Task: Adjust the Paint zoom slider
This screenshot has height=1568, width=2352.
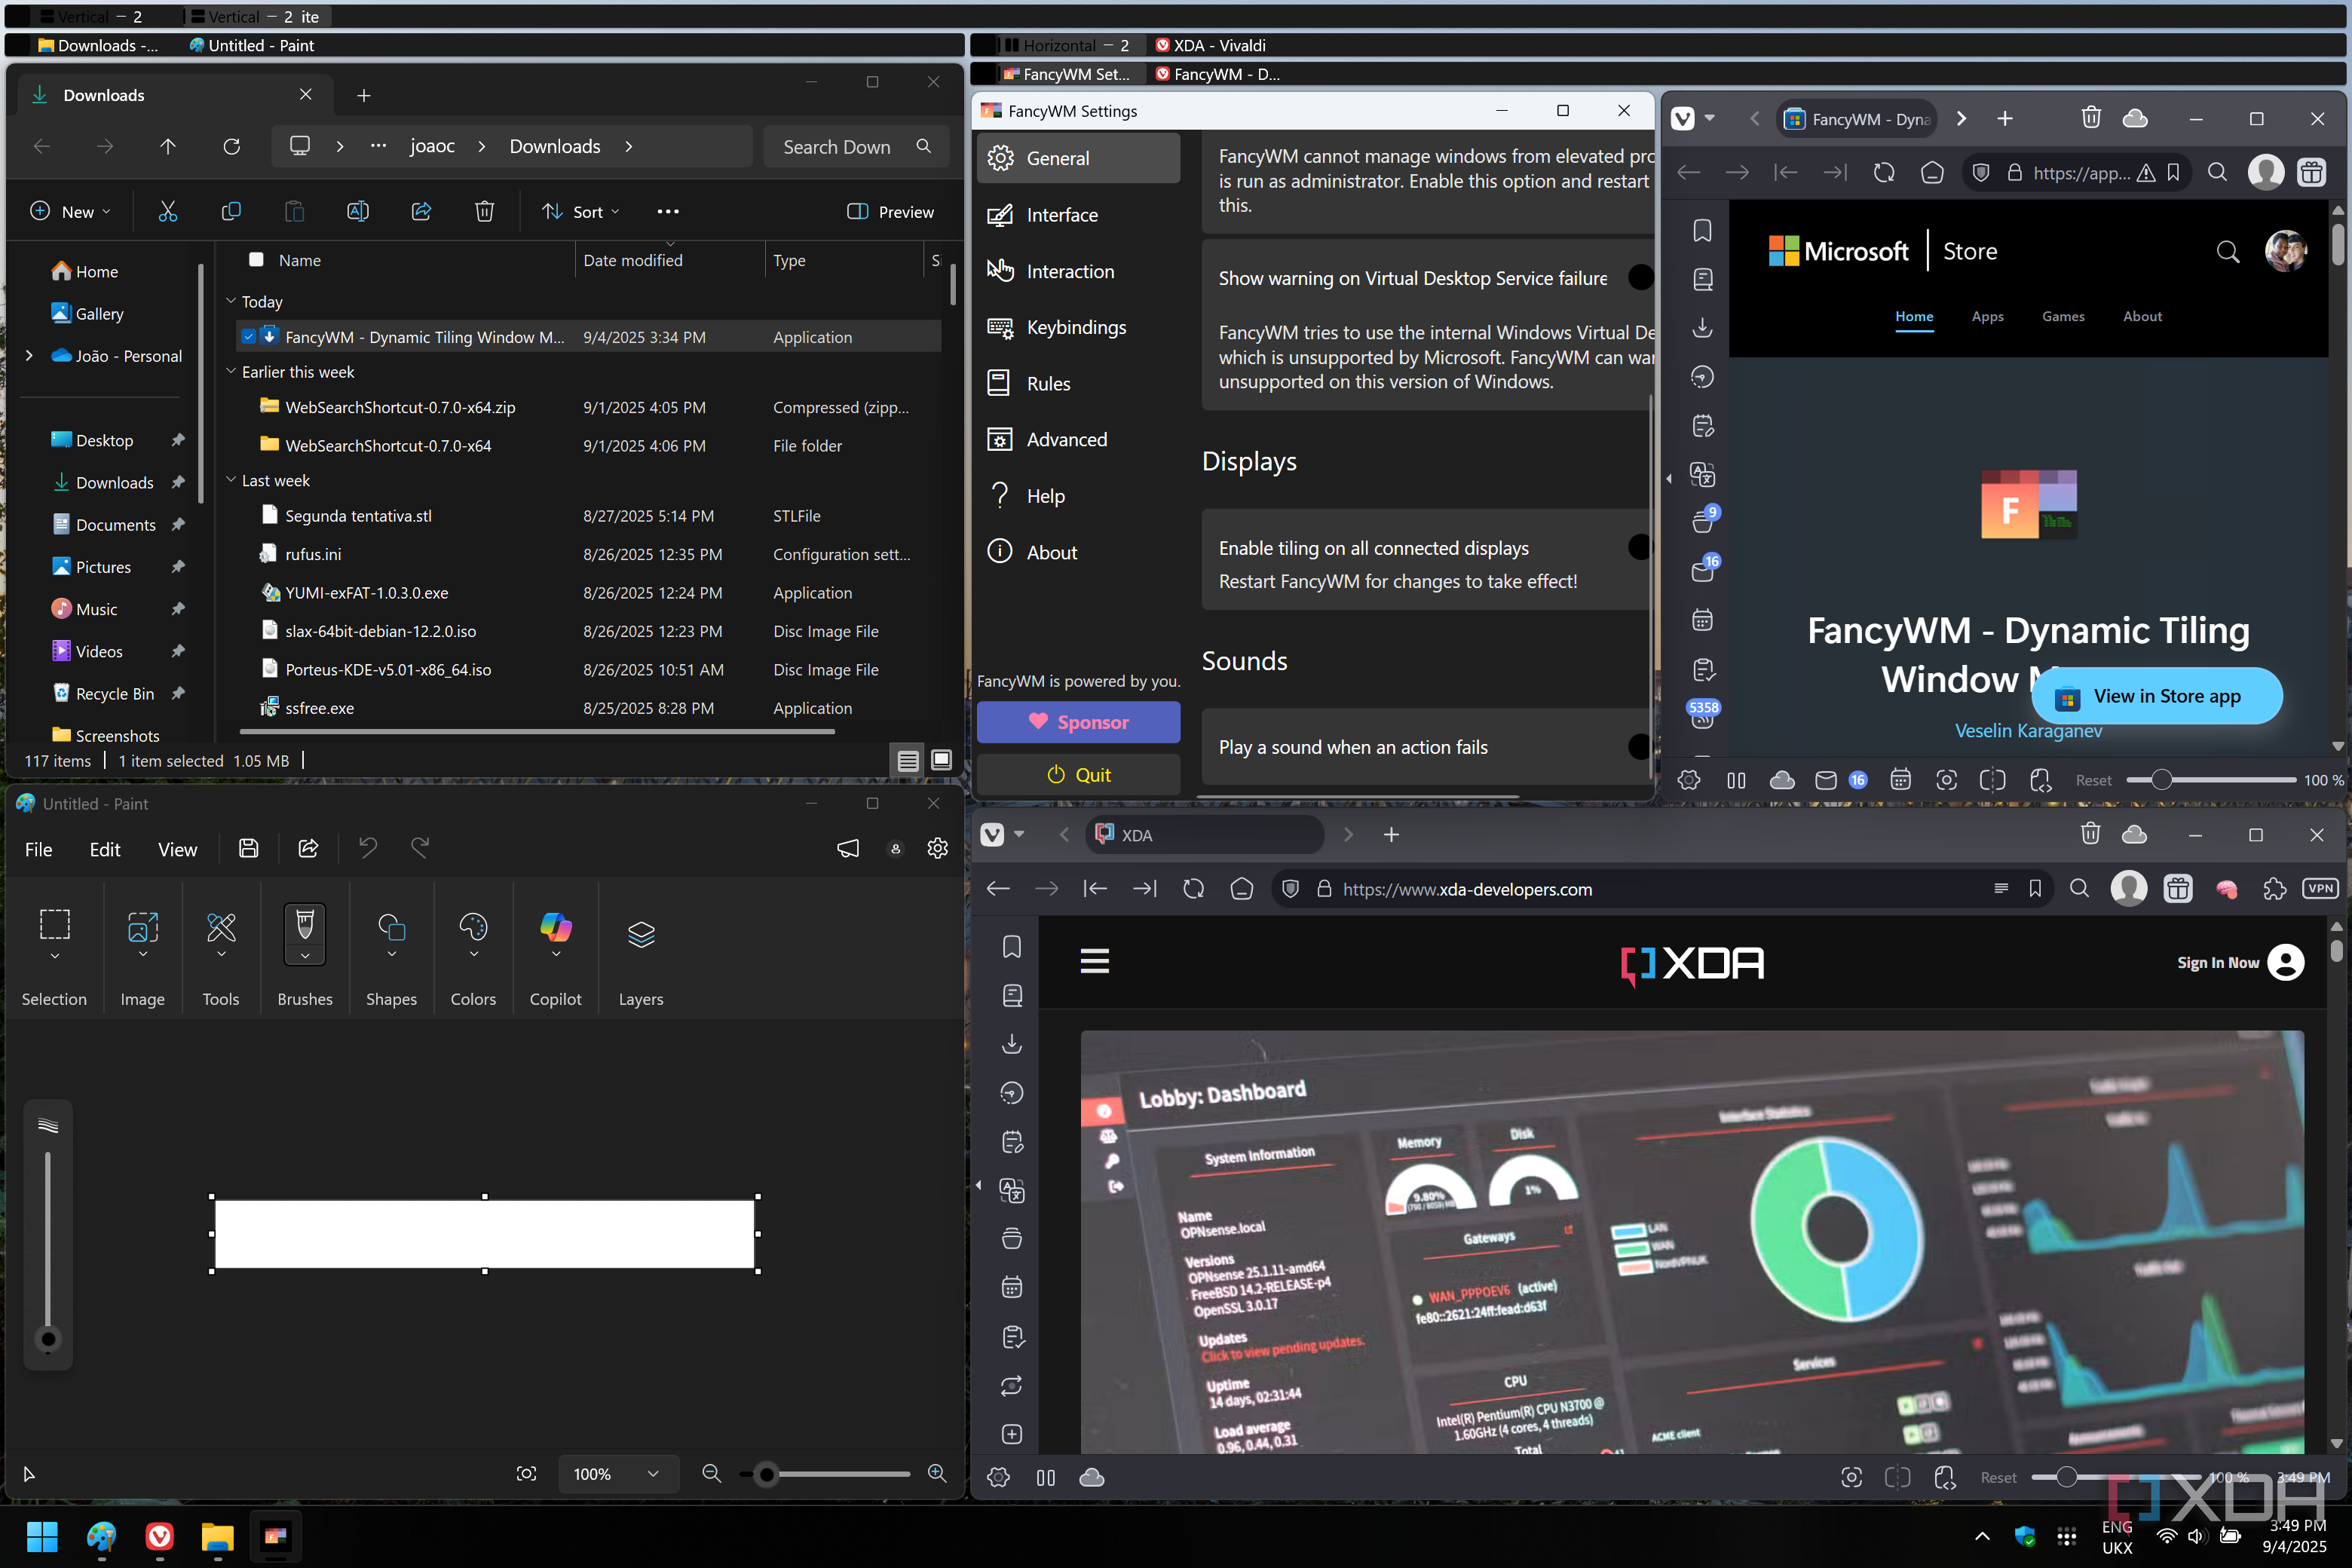Action: pyautogui.click(x=826, y=1474)
